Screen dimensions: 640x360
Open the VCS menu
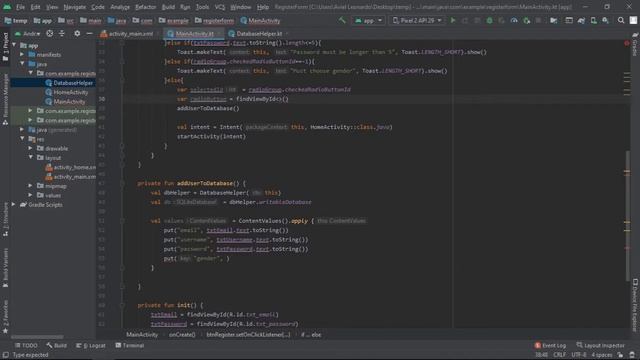220,7
